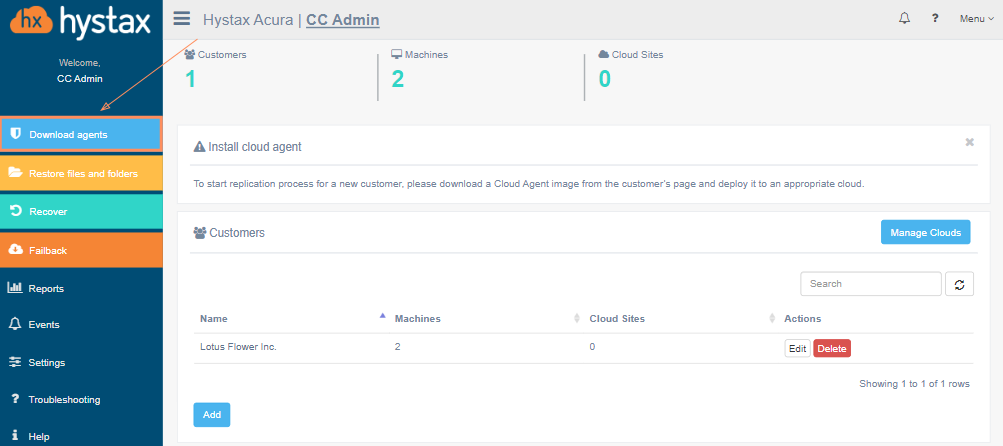Click the question mark help icon in top bar
1003x446 pixels.
point(935,19)
